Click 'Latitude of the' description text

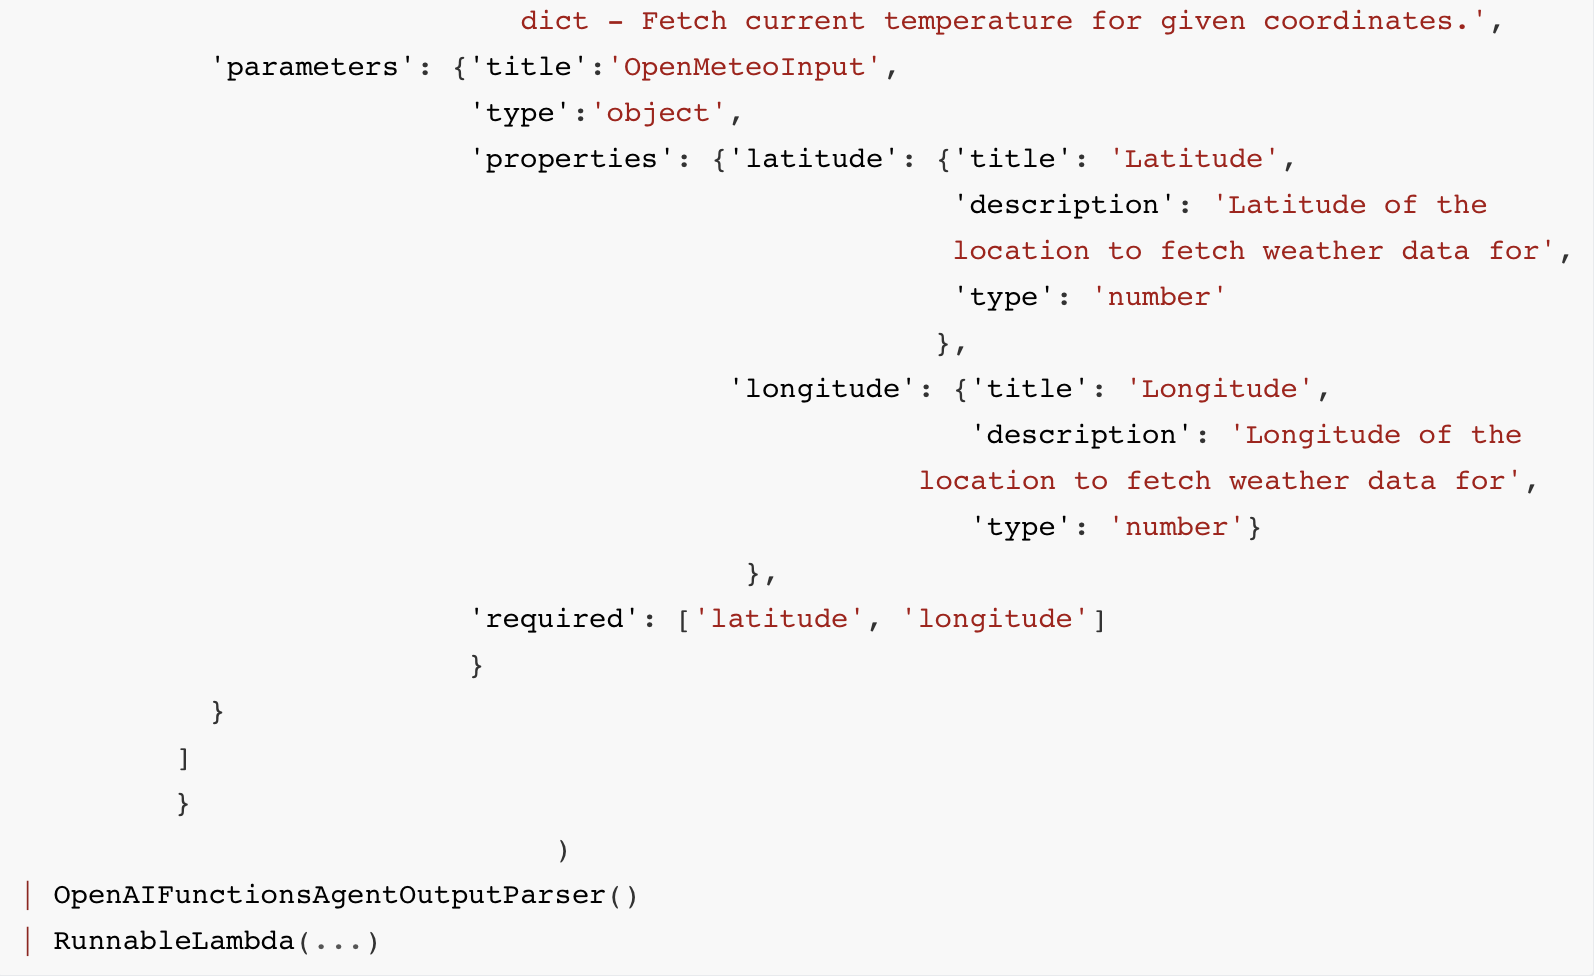tap(1350, 205)
